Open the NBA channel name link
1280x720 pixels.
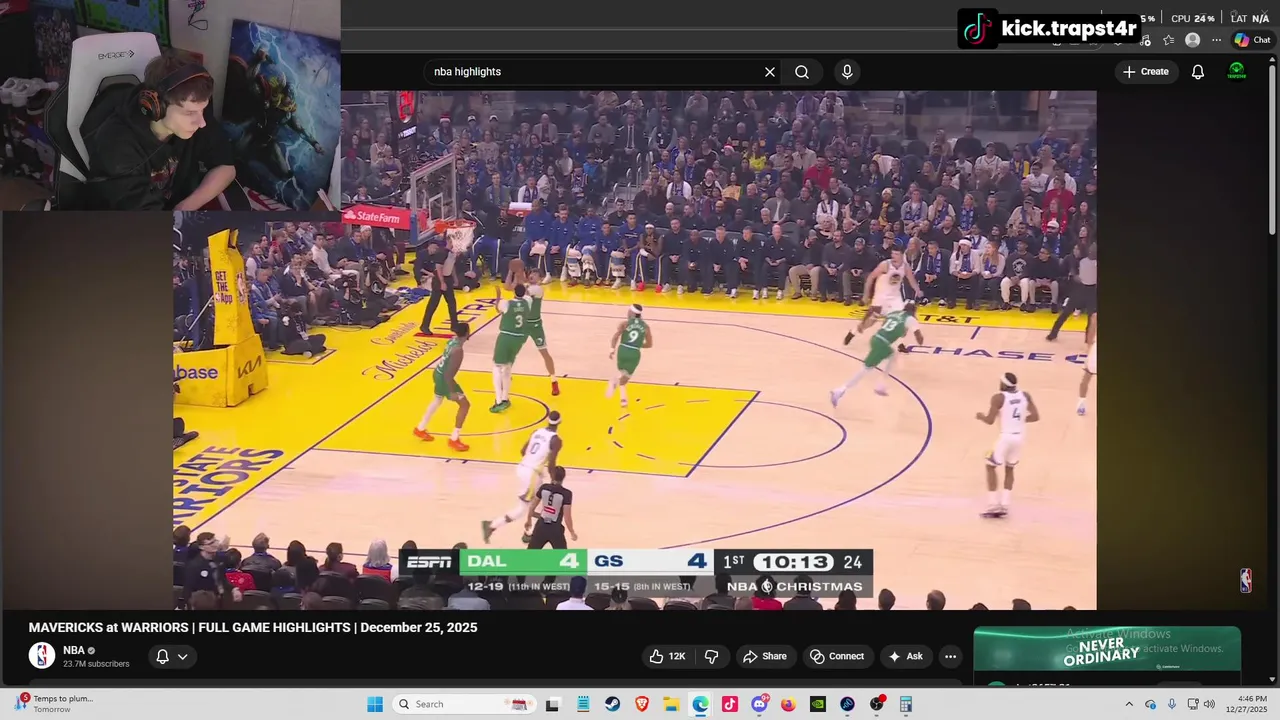(74, 650)
